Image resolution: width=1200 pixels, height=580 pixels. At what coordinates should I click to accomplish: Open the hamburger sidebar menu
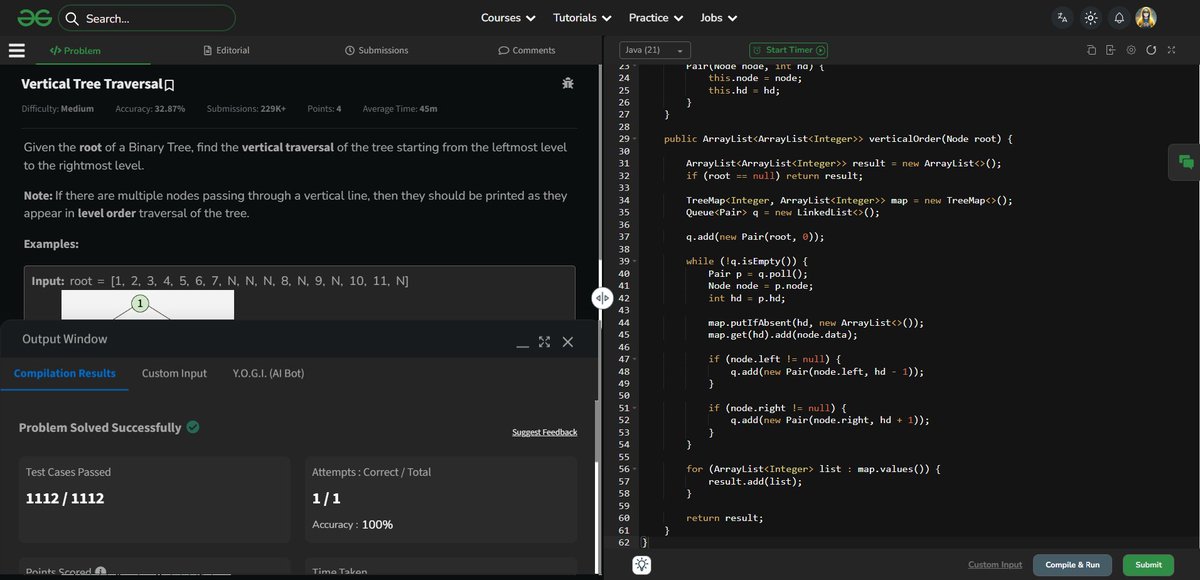pyautogui.click(x=16, y=50)
